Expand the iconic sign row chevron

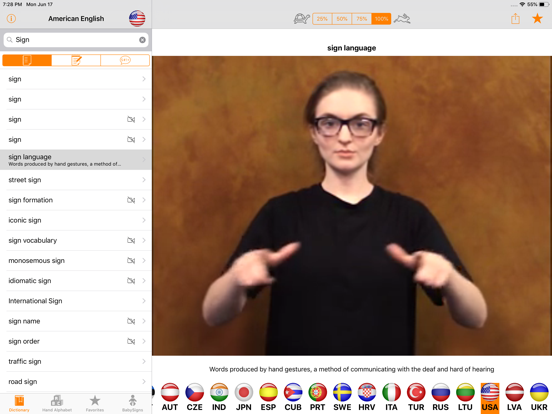144,220
